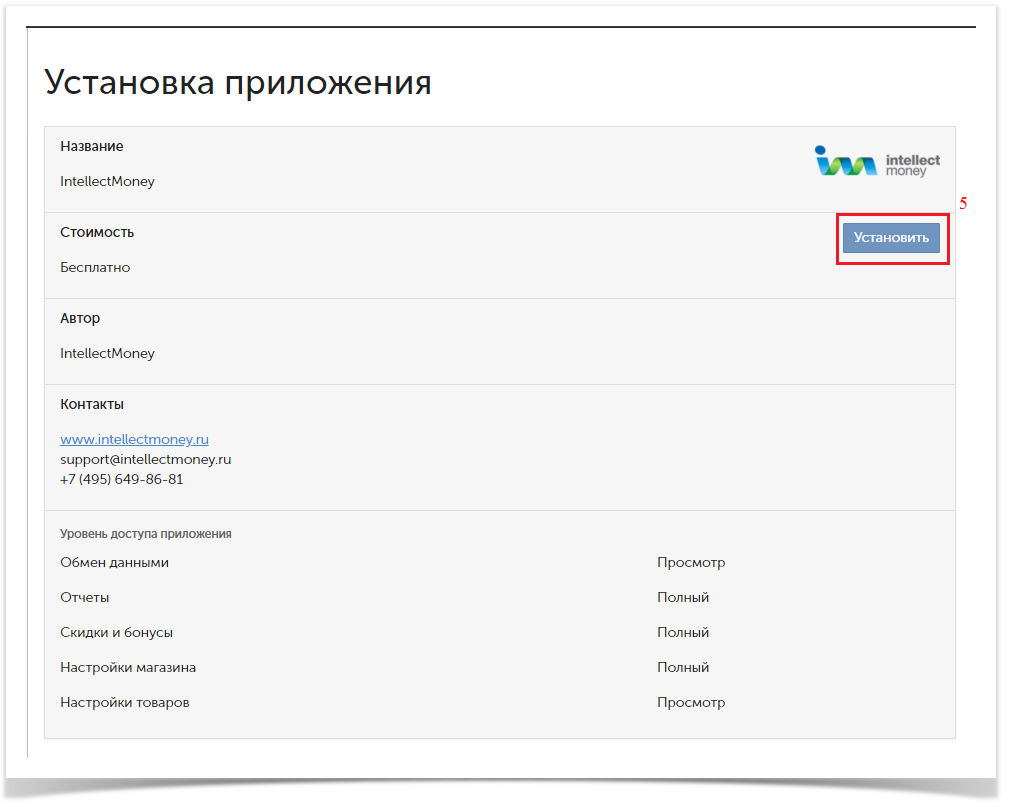Click IntellectMoney value under Автор
The width and height of the screenshot is (1010, 807).
[x=108, y=354]
